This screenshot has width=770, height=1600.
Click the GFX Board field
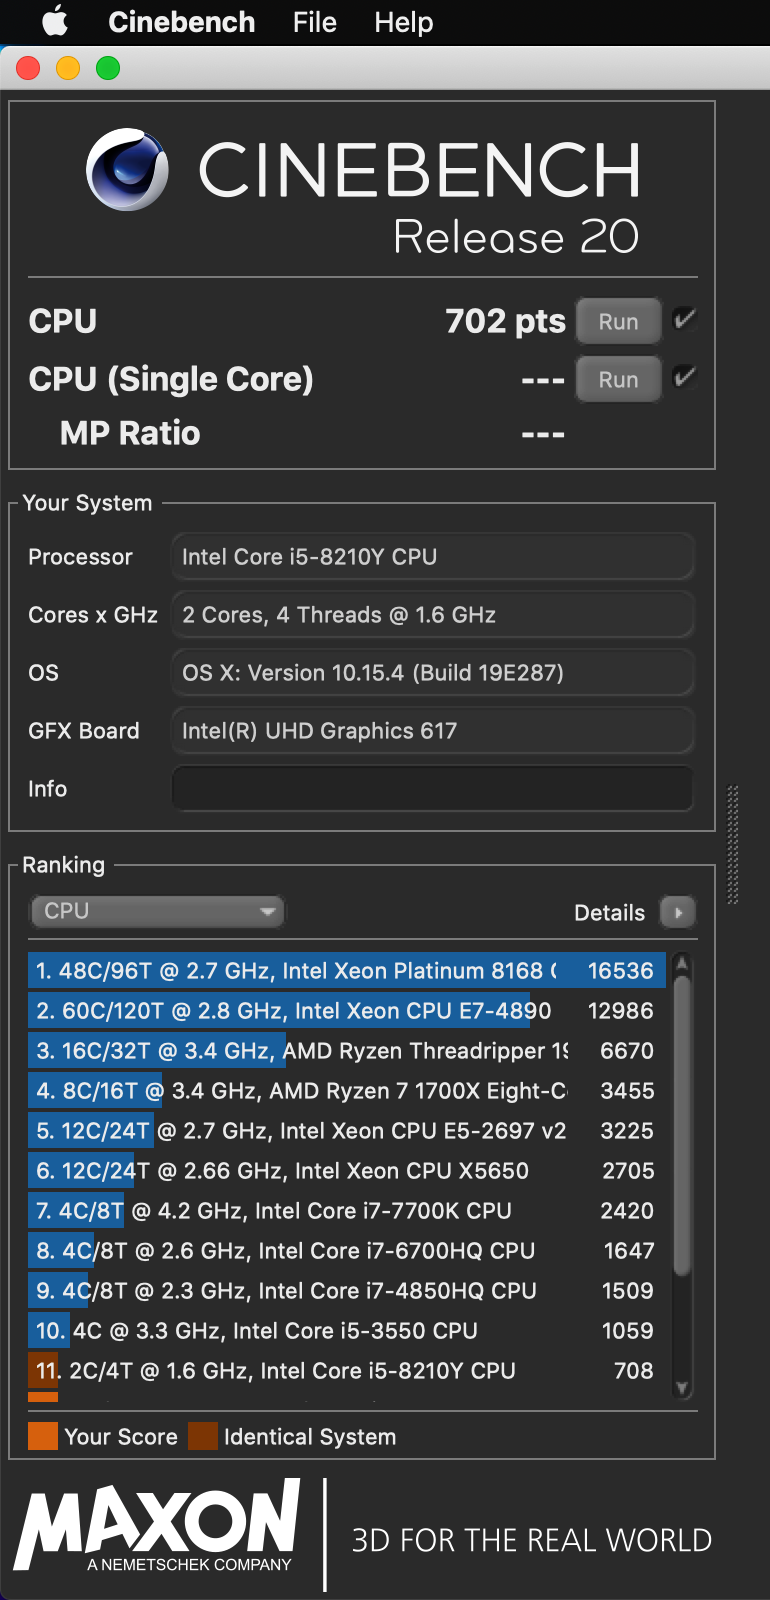click(432, 731)
